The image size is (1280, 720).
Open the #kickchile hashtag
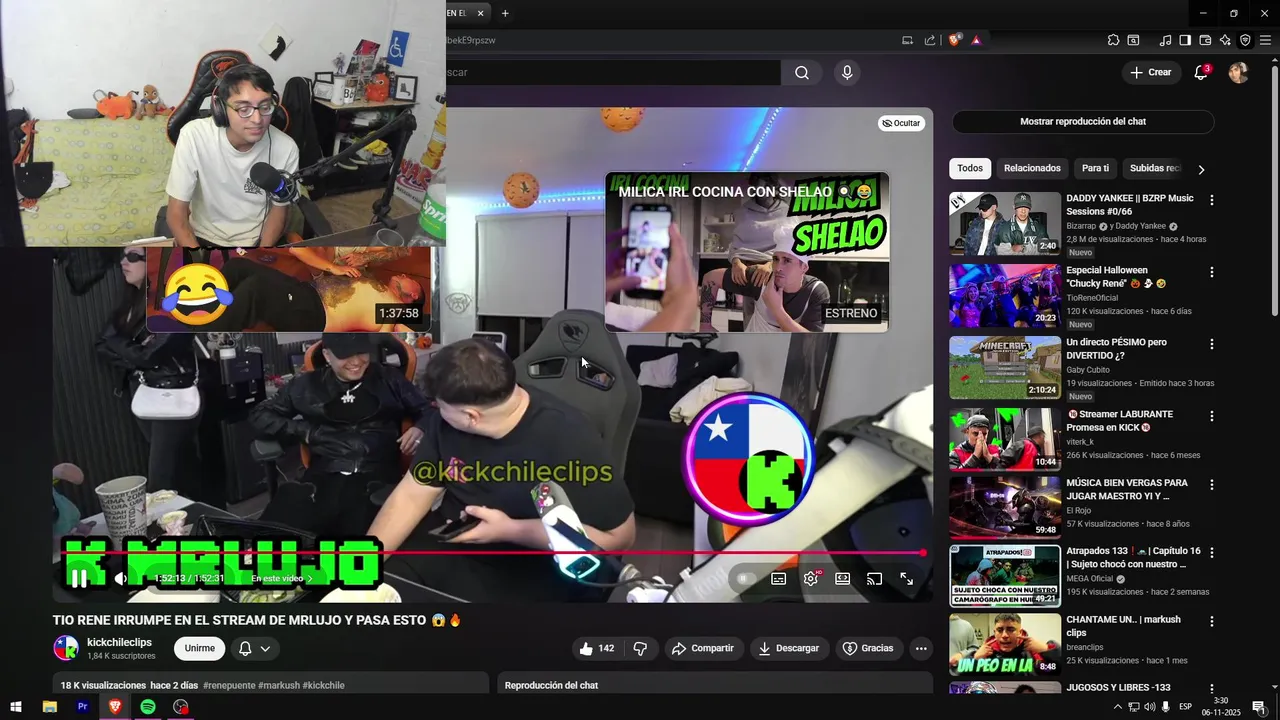[x=323, y=685]
